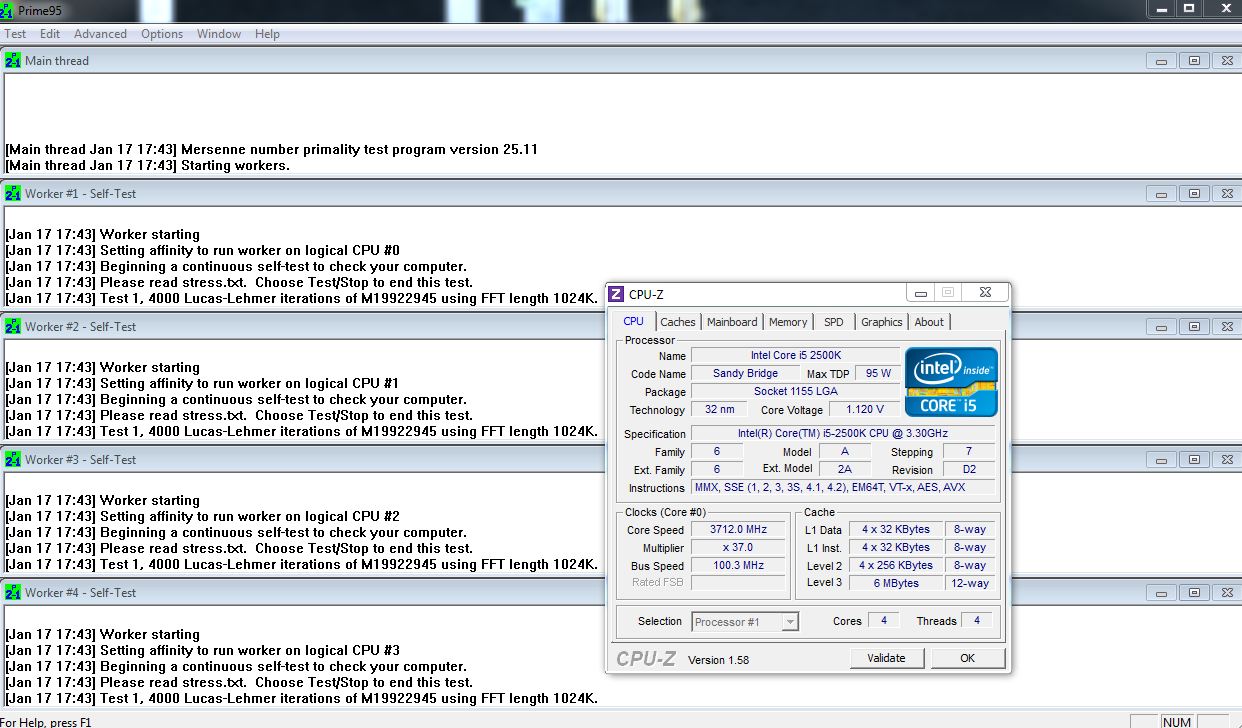Open the Window menu
Viewport: 1242px width, 728px height.
(219, 34)
